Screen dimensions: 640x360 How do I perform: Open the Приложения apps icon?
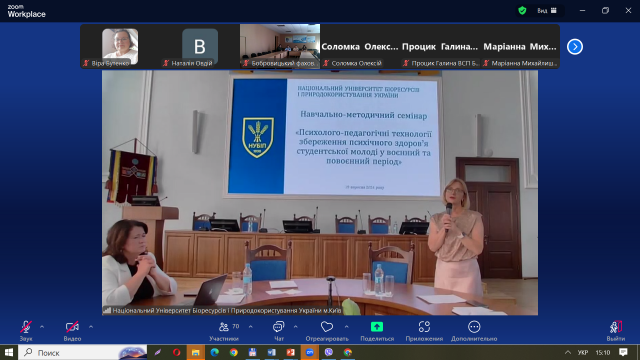click(424, 327)
